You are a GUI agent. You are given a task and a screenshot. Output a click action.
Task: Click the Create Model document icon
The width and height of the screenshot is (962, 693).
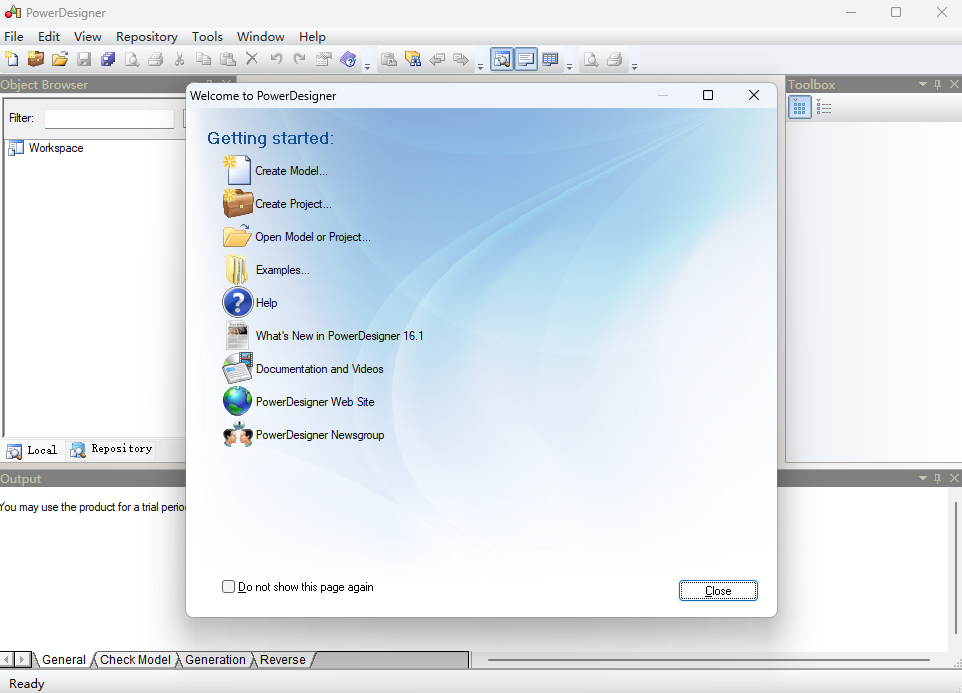pyautogui.click(x=237, y=170)
